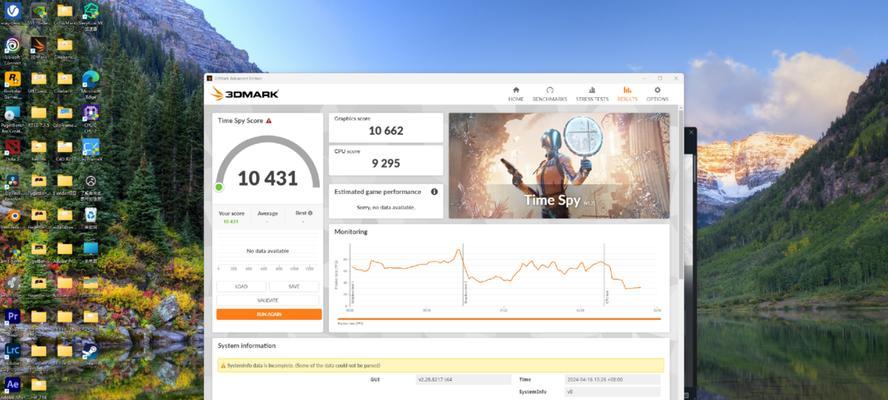Open the Dota 2 desktop shortcut
888x400 pixels.
12,150
